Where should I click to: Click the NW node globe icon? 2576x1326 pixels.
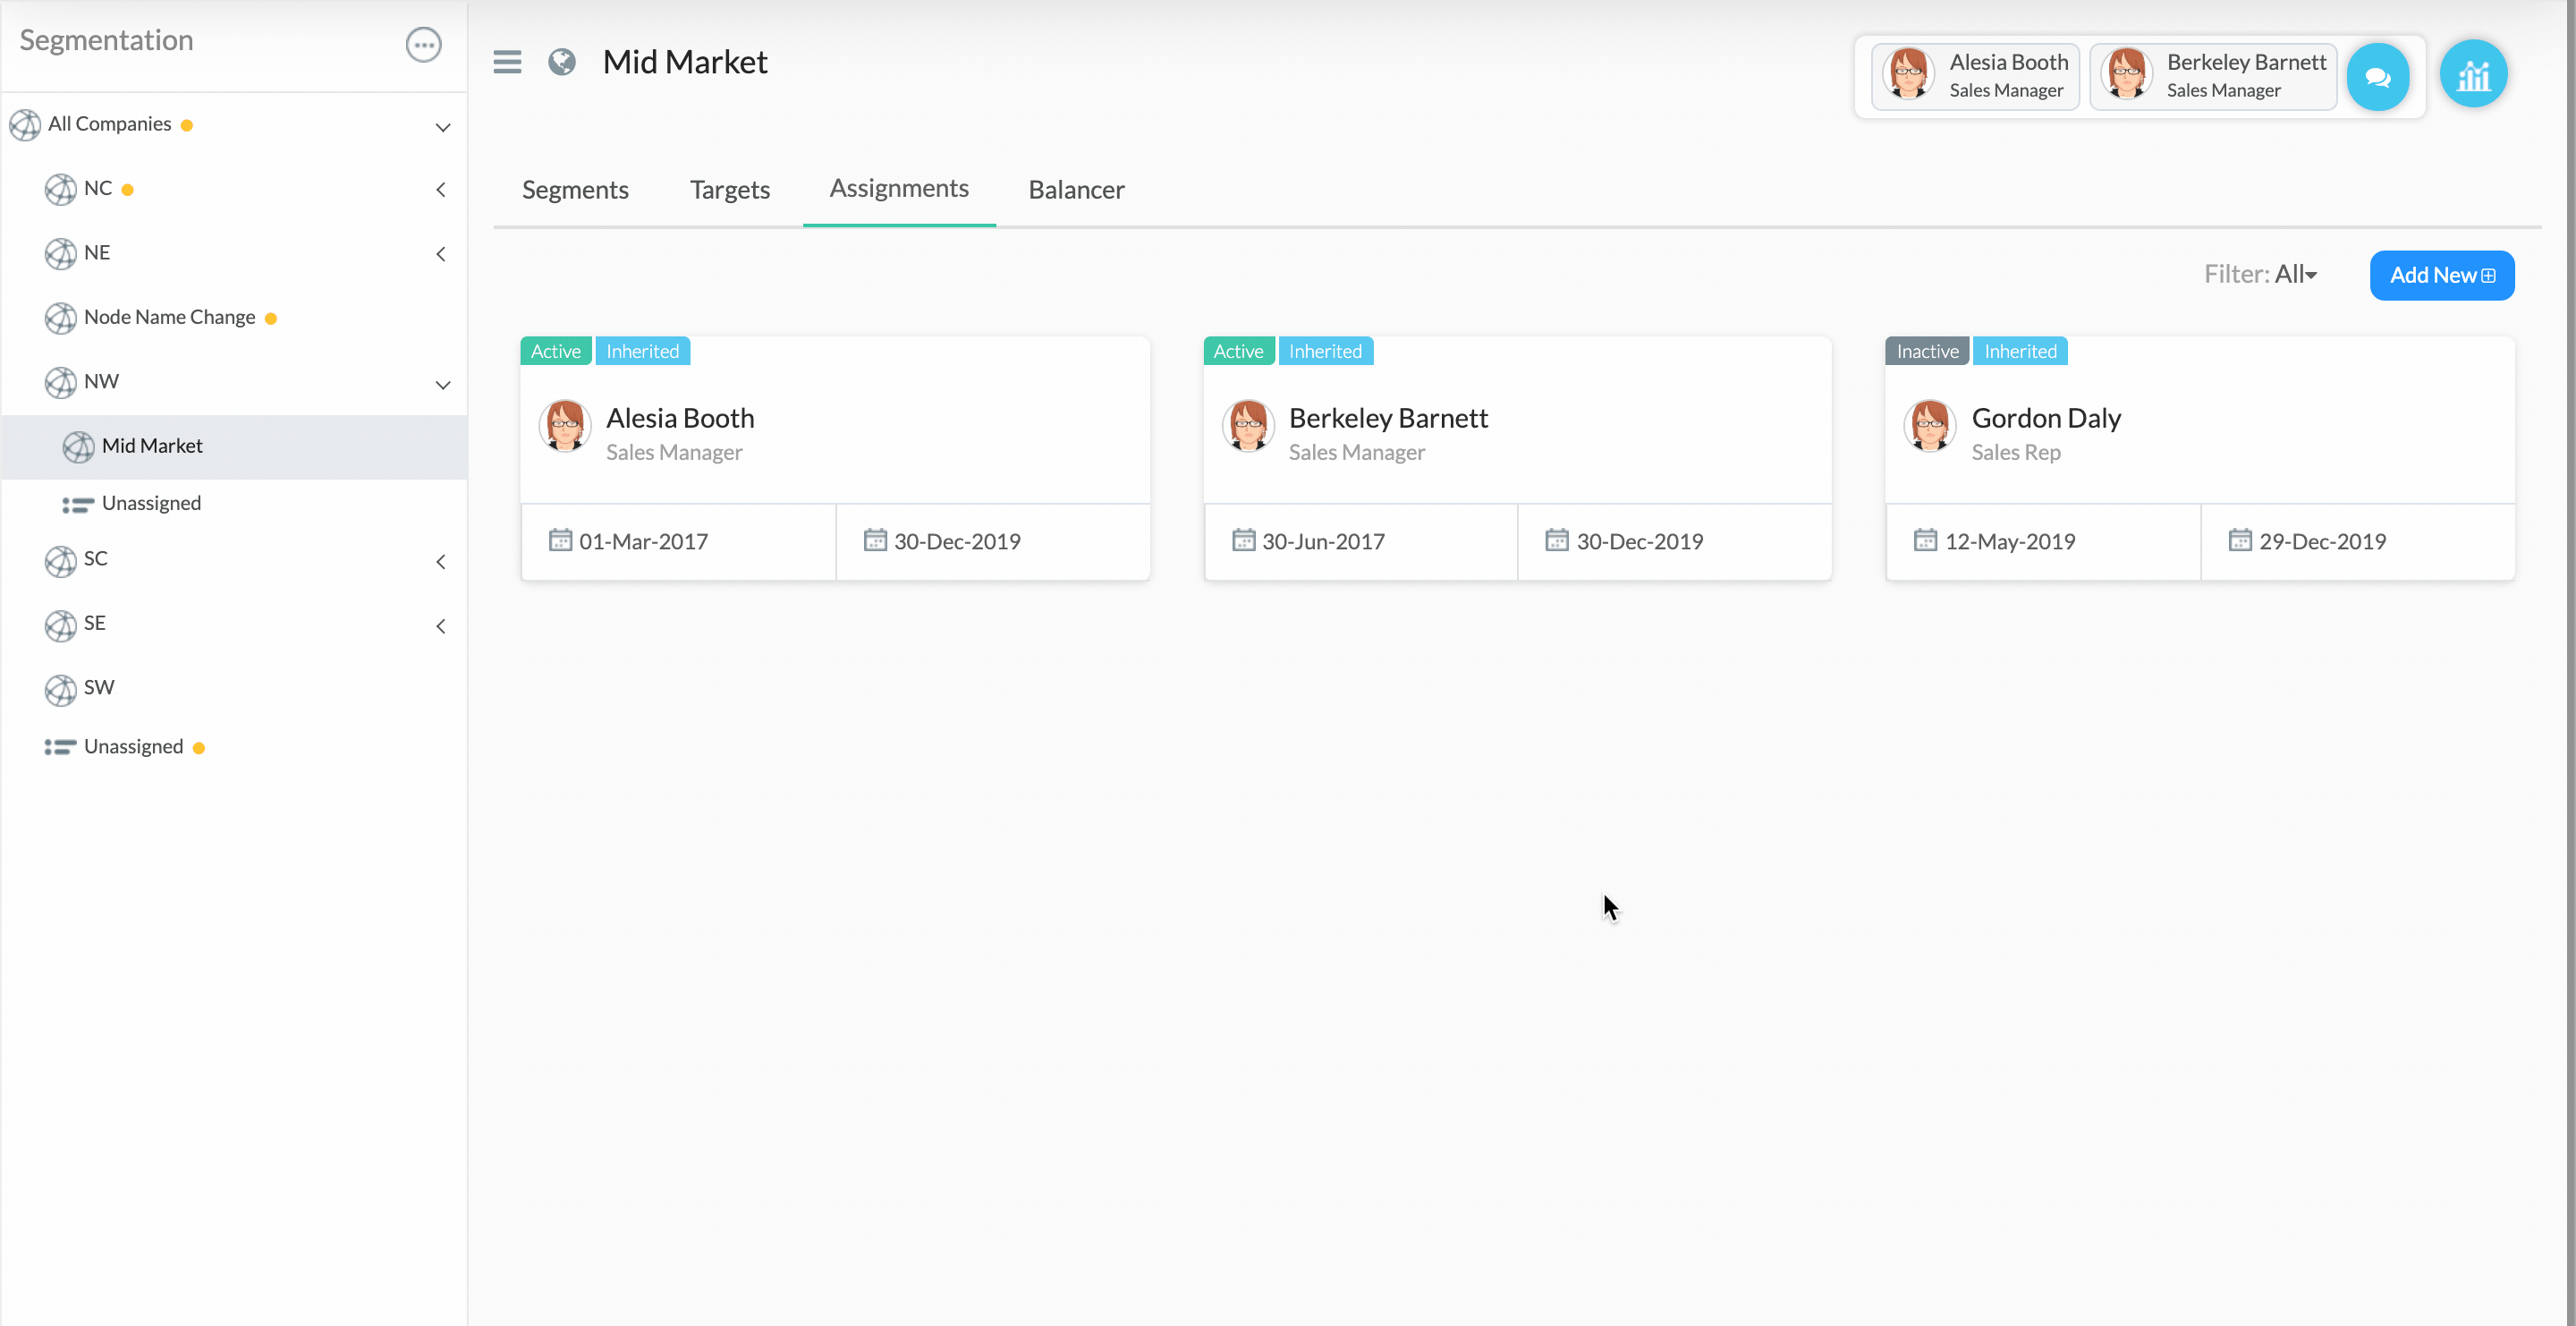coord(60,382)
